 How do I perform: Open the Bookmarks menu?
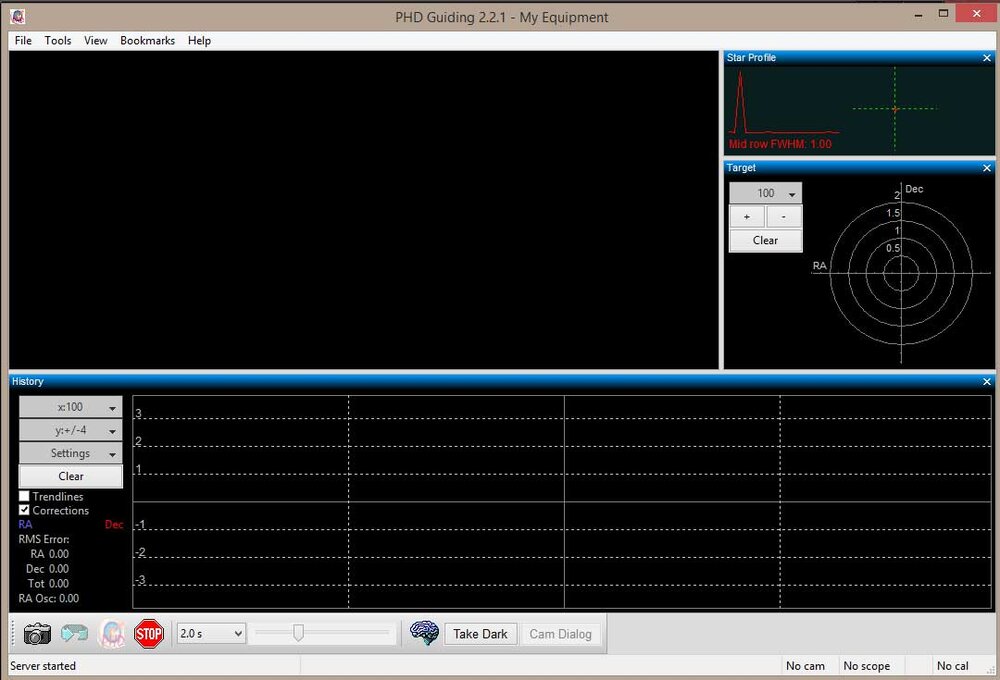tap(147, 41)
